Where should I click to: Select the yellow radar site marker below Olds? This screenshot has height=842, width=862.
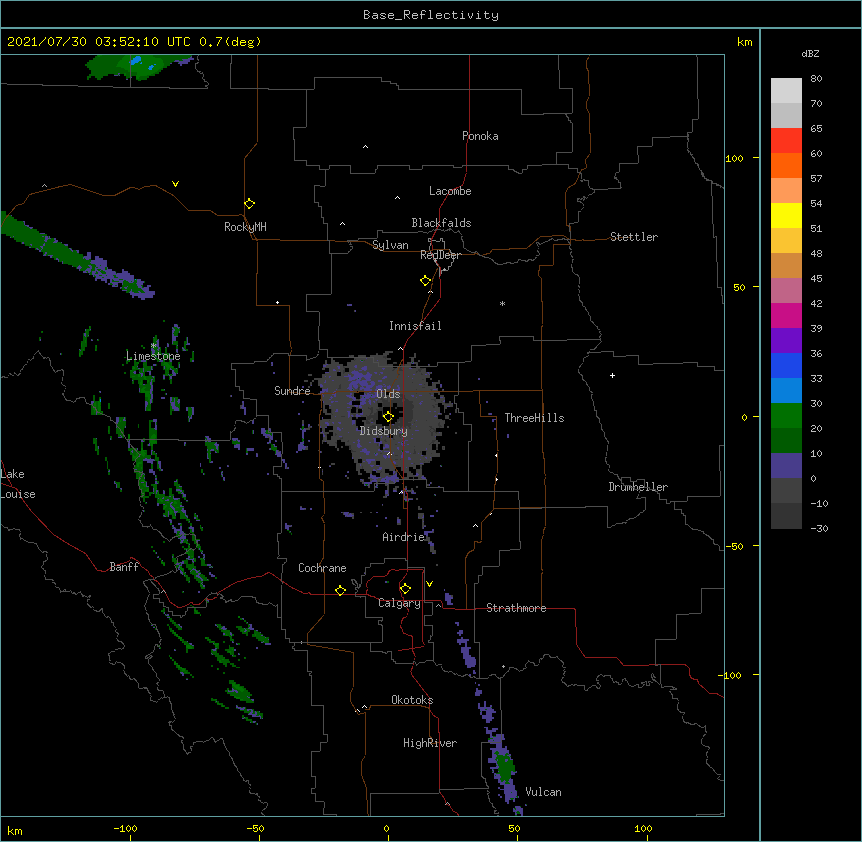(x=388, y=417)
